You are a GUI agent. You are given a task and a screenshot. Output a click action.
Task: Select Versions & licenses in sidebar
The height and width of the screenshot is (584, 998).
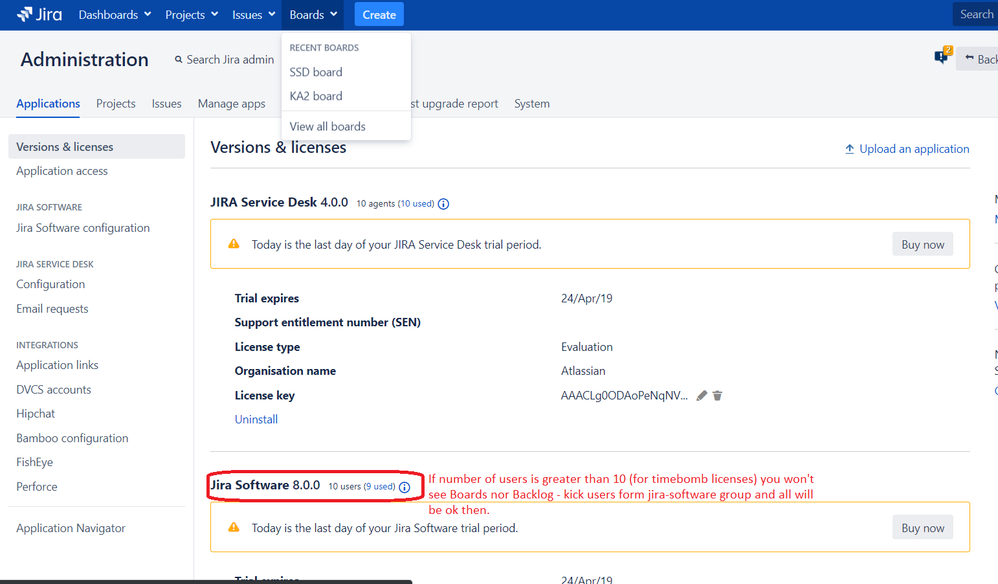click(x=97, y=147)
